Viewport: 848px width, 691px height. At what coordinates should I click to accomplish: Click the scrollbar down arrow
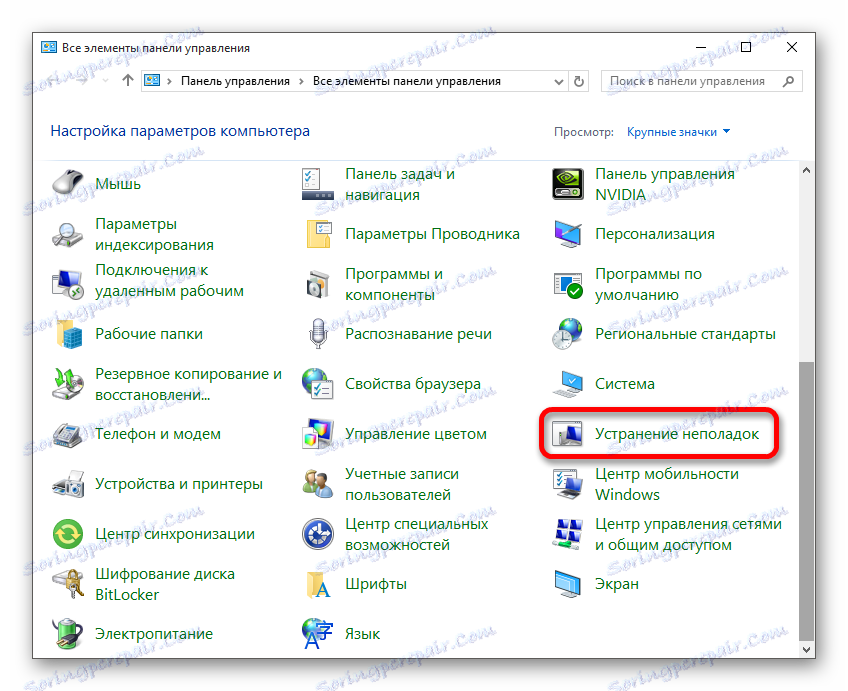tap(806, 649)
